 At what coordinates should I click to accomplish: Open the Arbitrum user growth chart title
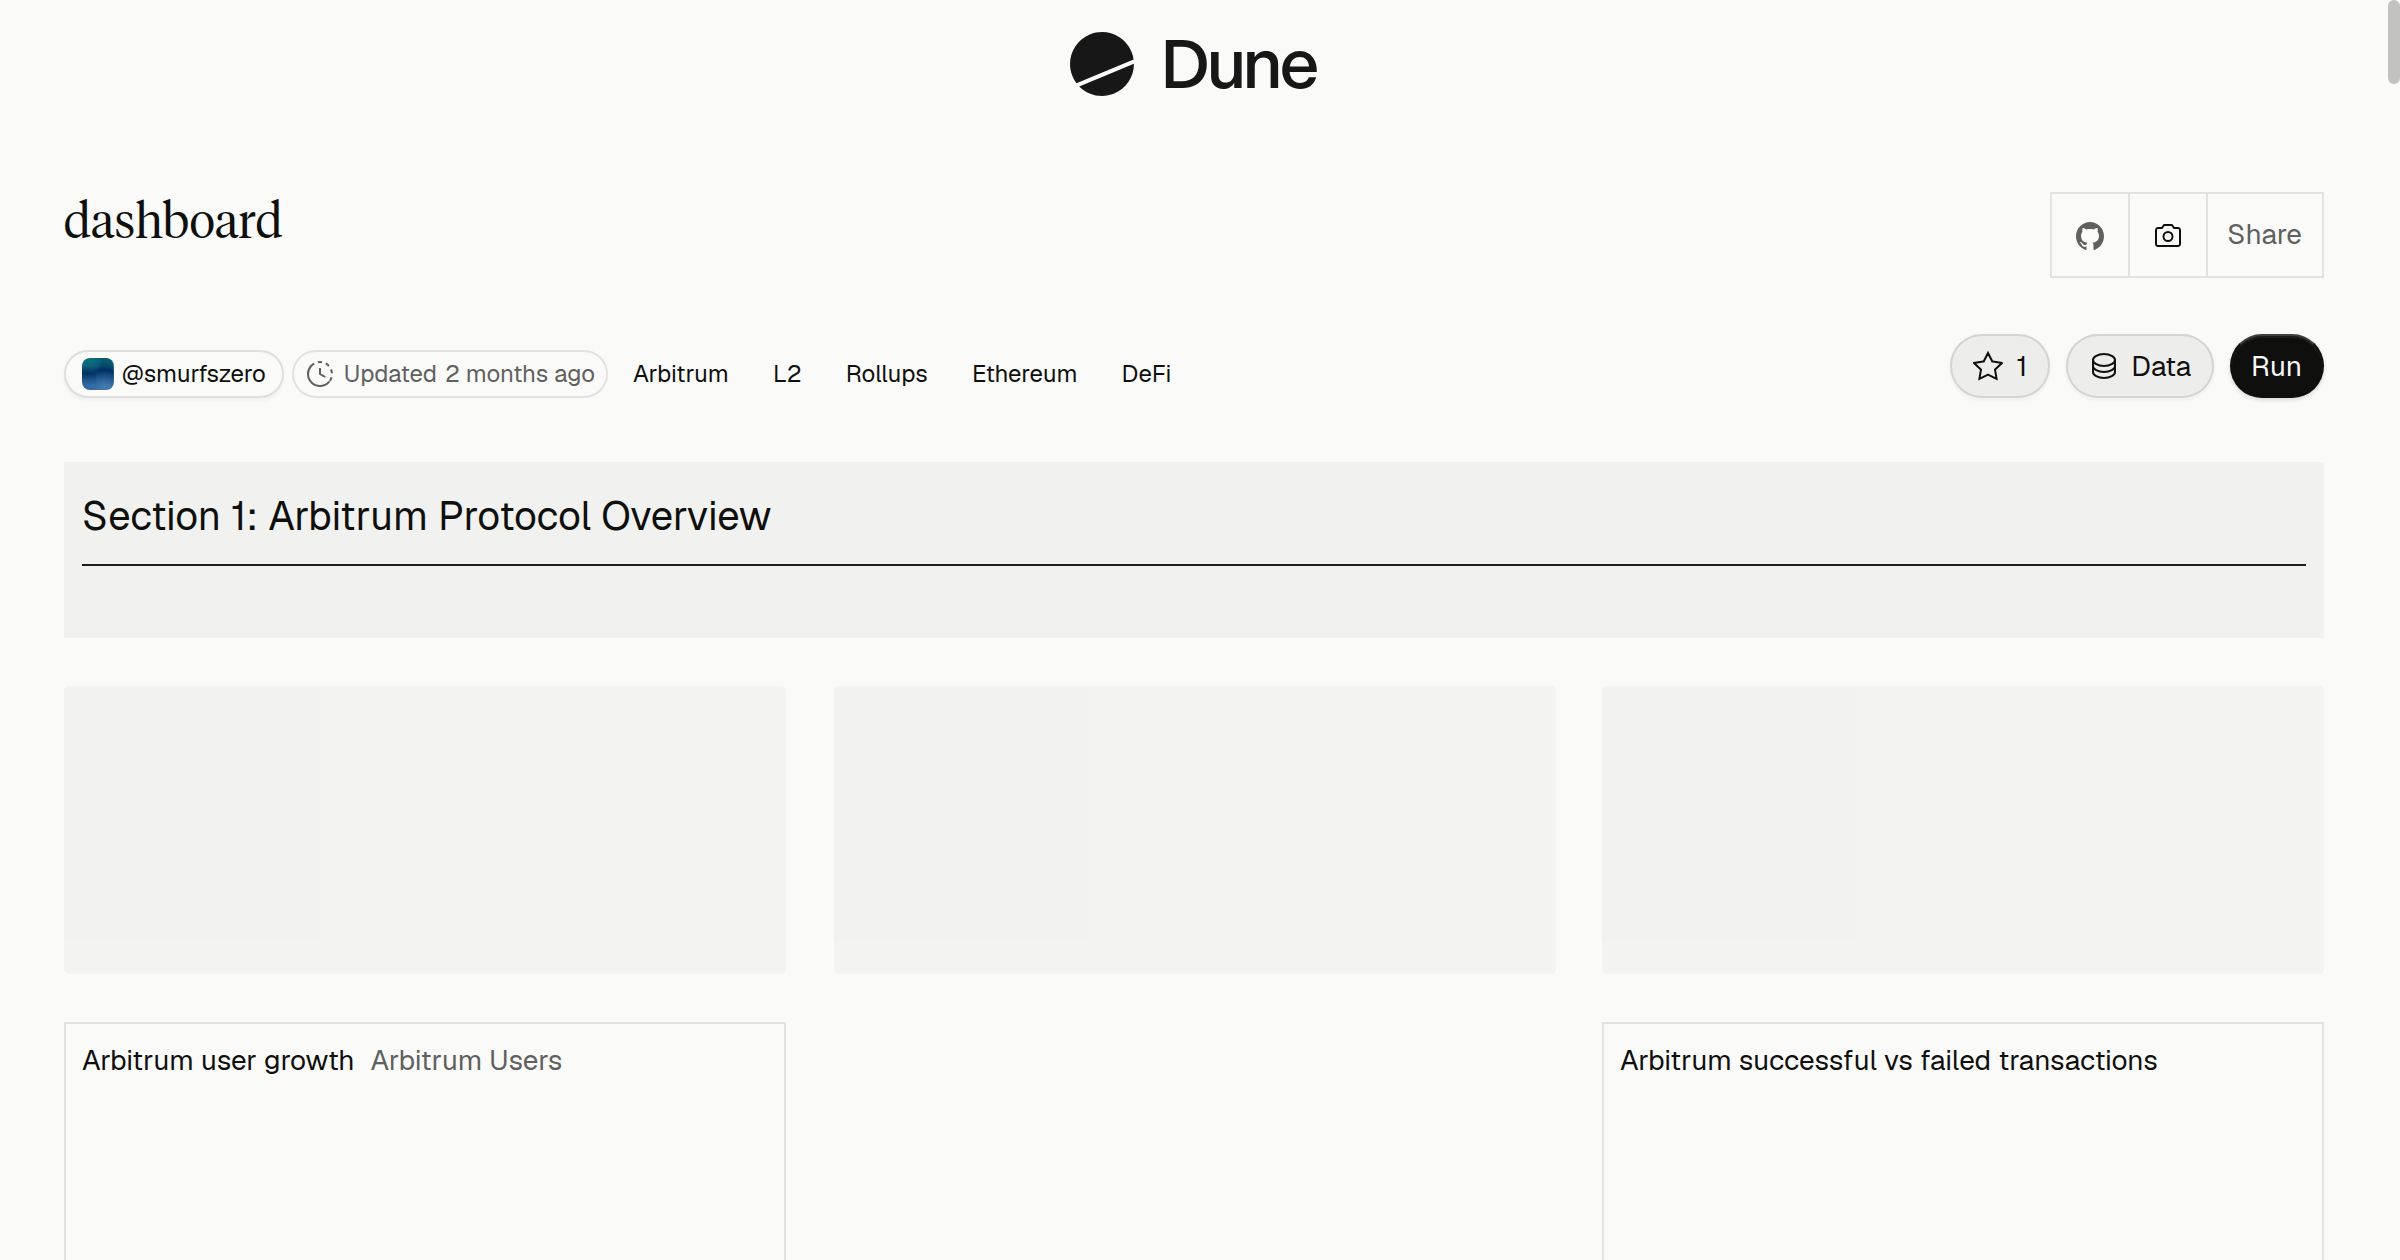(x=218, y=1061)
